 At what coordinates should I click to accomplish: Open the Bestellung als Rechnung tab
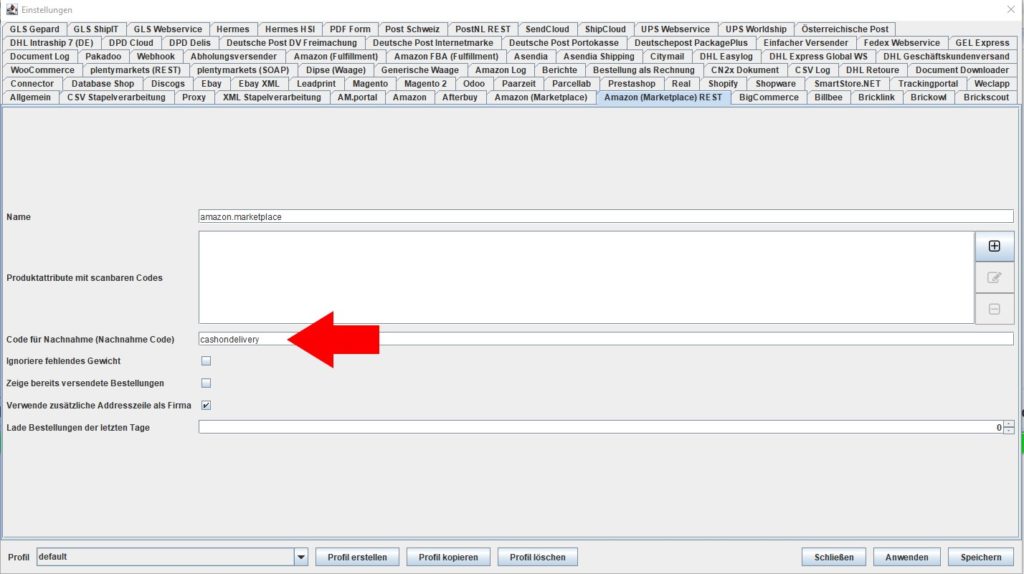[x=644, y=70]
